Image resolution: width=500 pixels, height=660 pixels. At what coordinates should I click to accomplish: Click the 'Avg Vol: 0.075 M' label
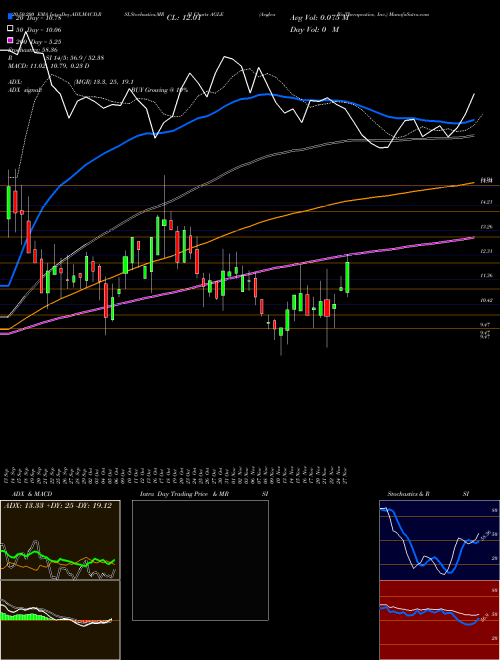pos(319,18)
